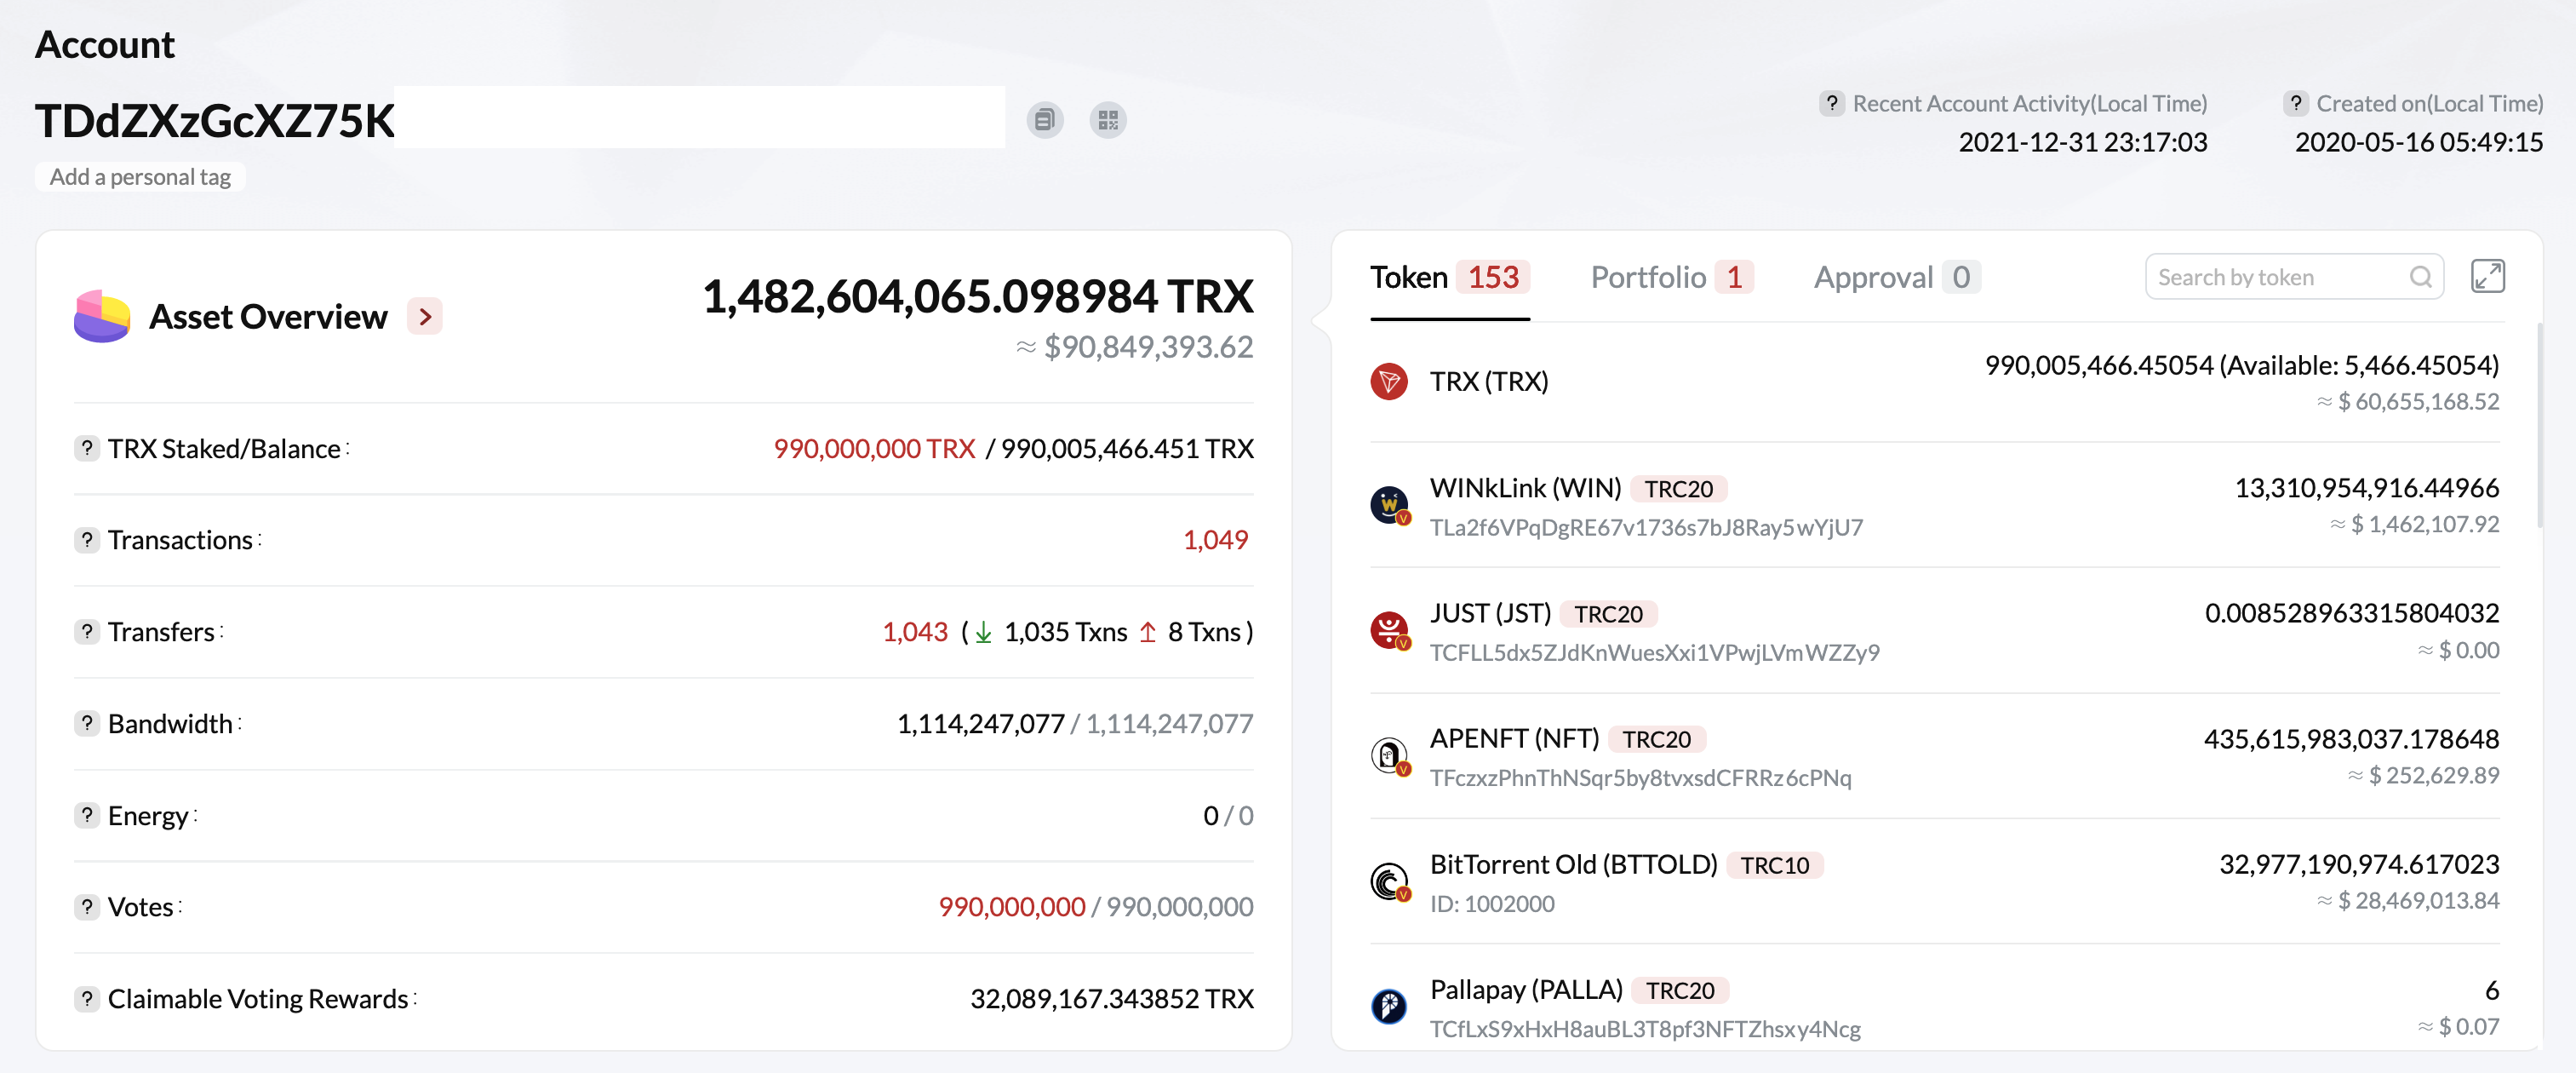Image resolution: width=2576 pixels, height=1073 pixels.
Task: Click the Pallapay token logo
Action: point(1388,1006)
